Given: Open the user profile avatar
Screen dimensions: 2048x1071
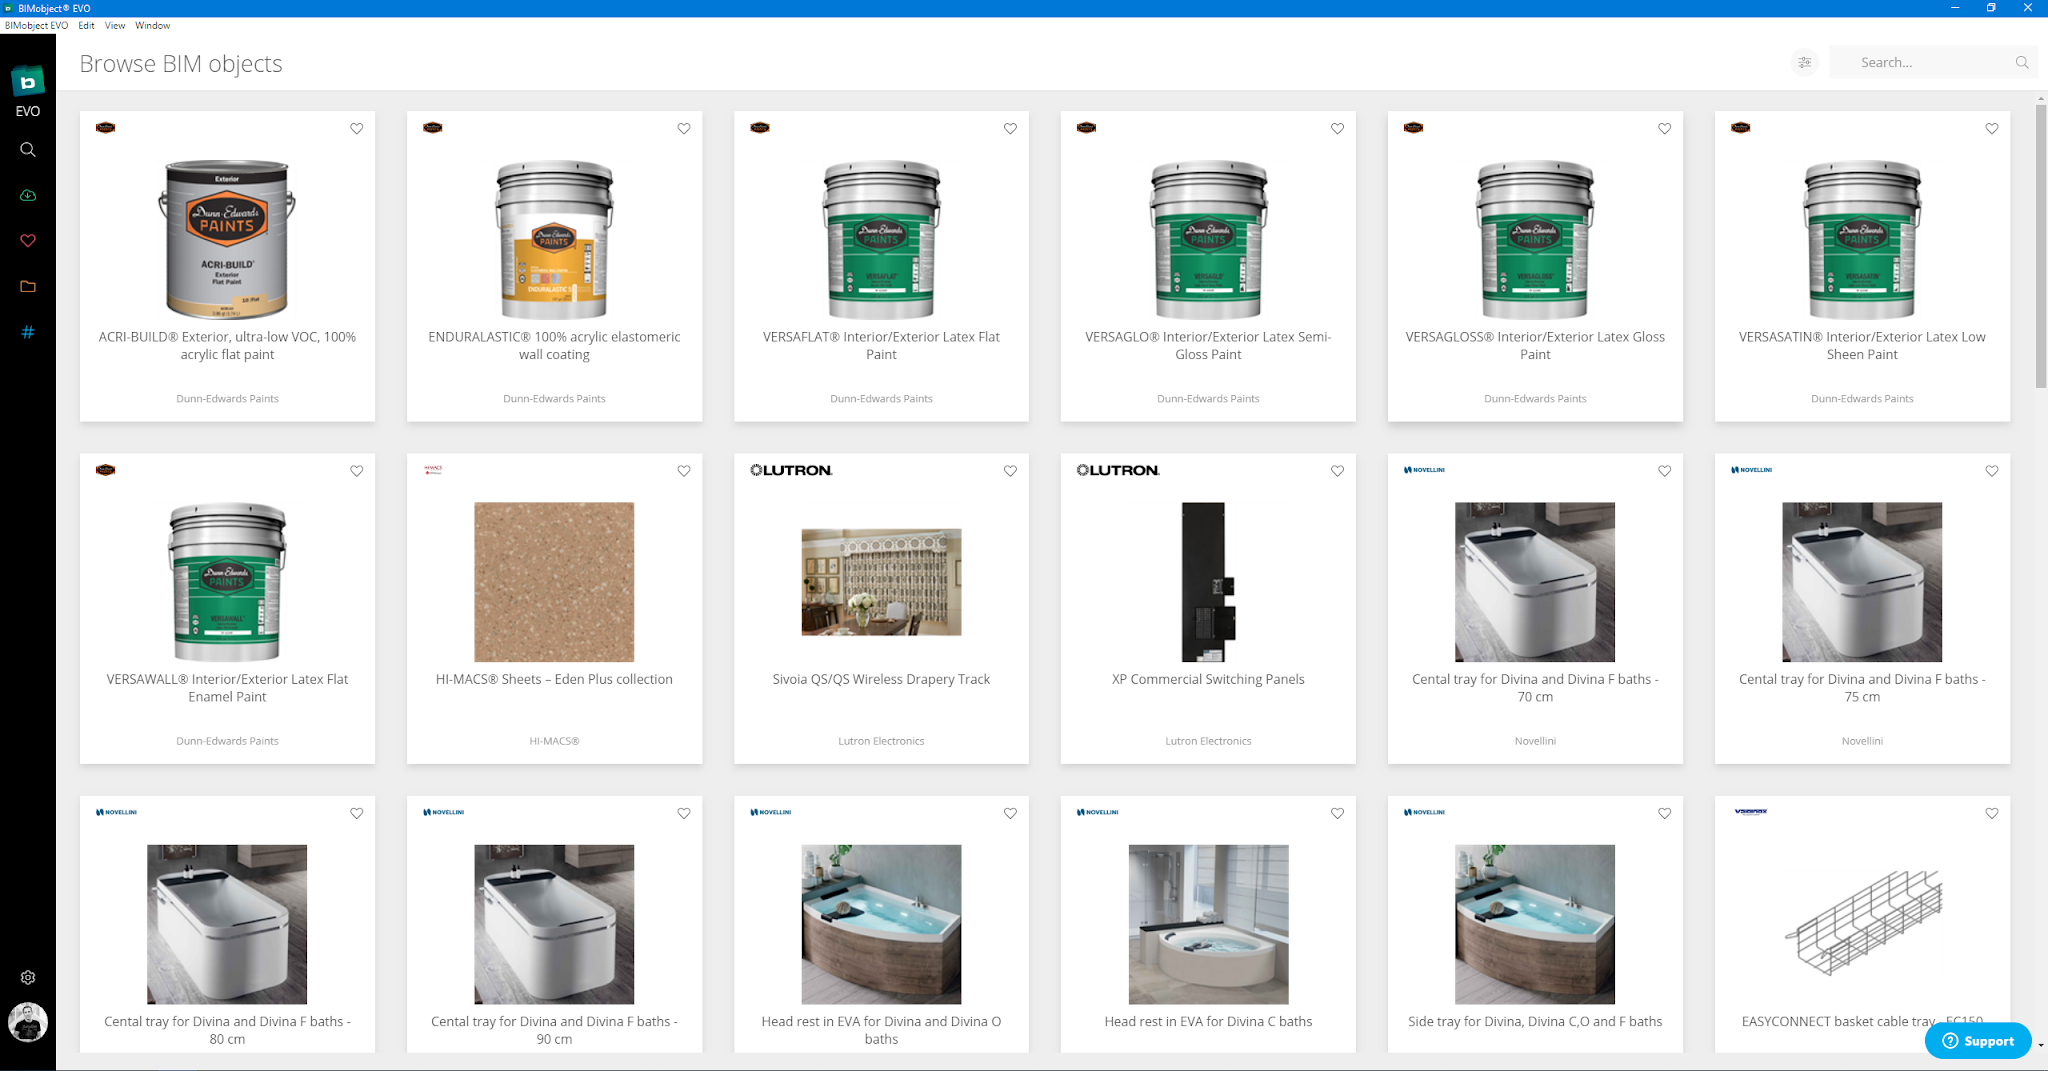Looking at the screenshot, I should (x=28, y=1022).
